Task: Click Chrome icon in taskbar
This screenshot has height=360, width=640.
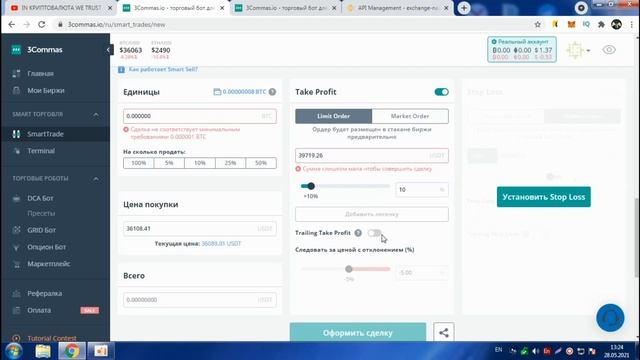Action: (72, 351)
